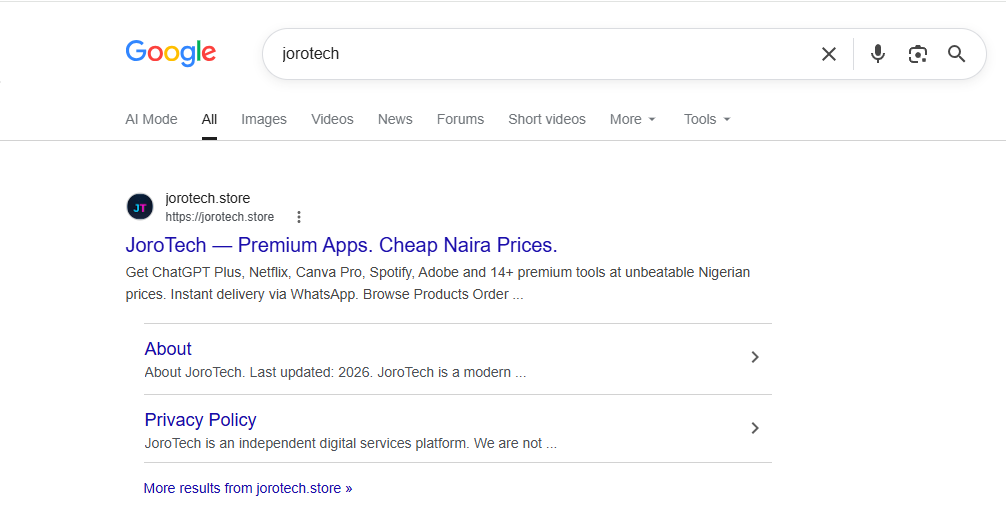1006x528 pixels.
Task: Open the About sitelink
Action: click(x=168, y=348)
